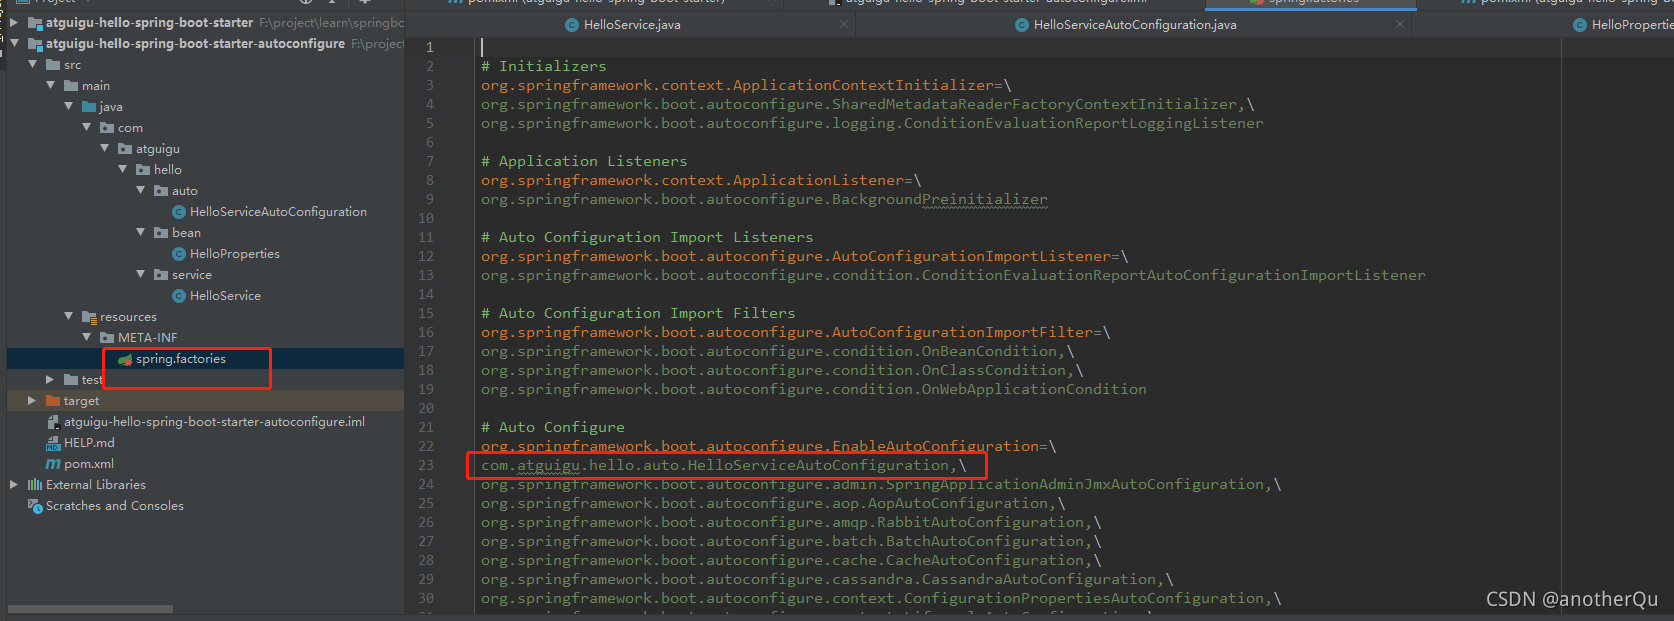Close the HelloServiceAutoConfiguration.java tab
1674x621 pixels.
click(1400, 24)
